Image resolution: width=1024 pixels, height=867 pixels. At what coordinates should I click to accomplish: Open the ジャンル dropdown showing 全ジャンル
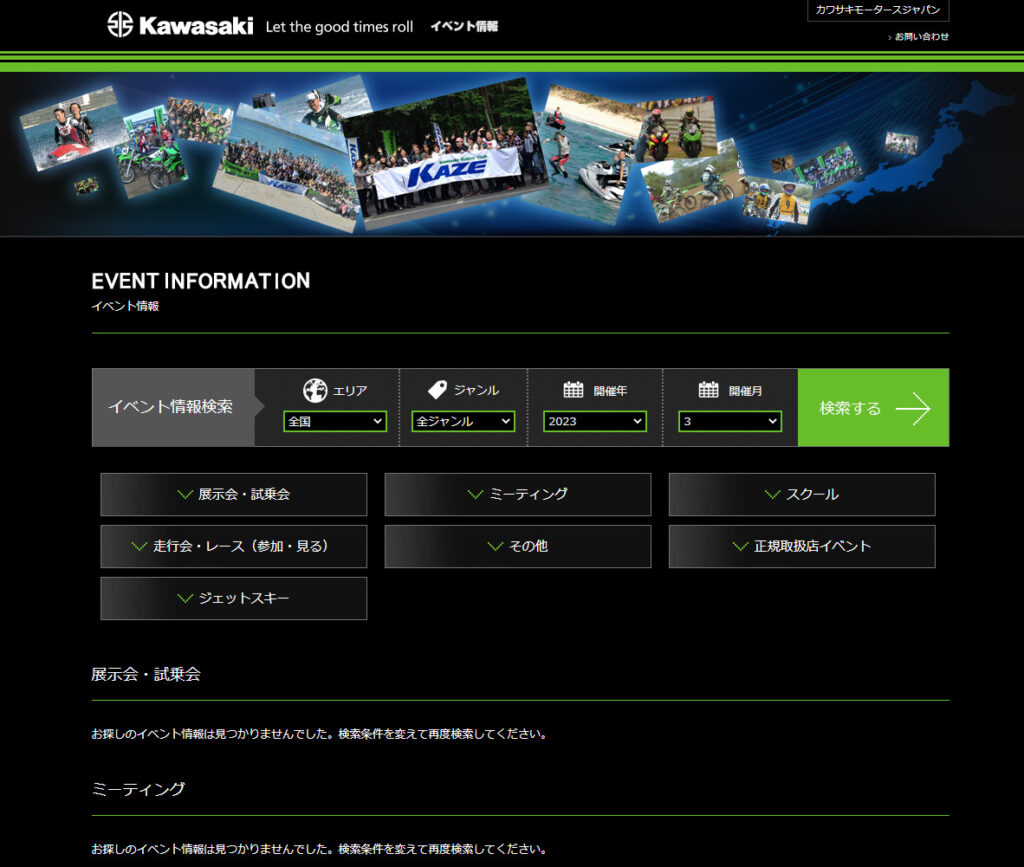click(463, 422)
